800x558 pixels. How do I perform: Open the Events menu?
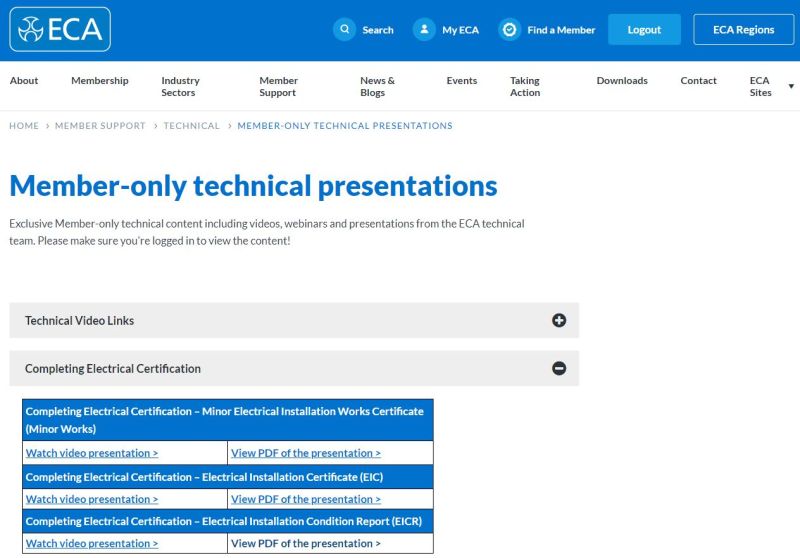pos(462,81)
